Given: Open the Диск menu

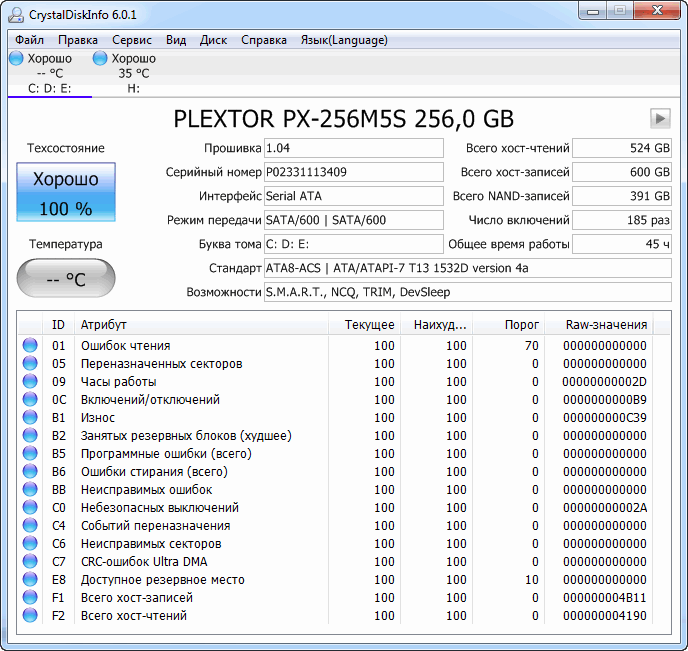Looking at the screenshot, I should [213, 40].
